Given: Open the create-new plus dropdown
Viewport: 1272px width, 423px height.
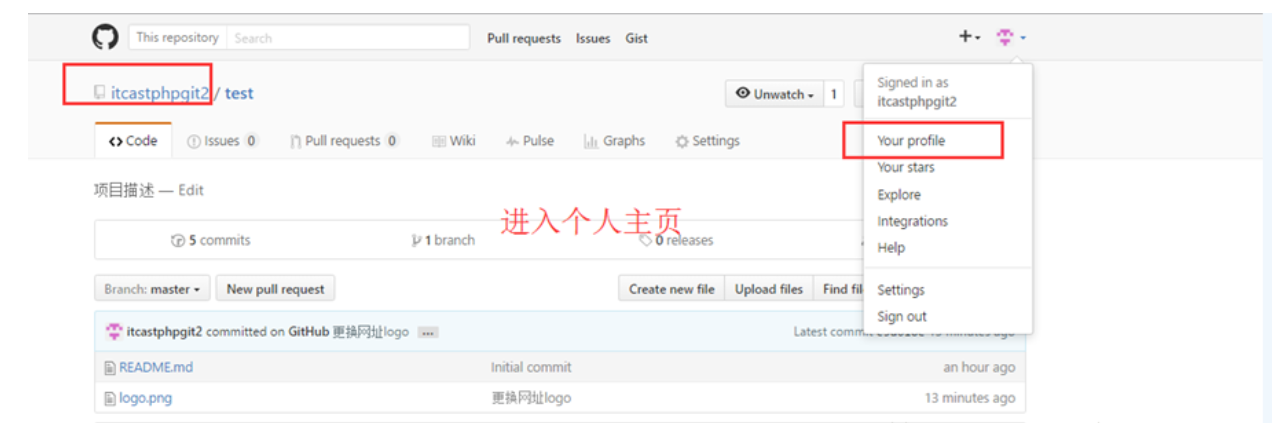Looking at the screenshot, I should click(x=969, y=37).
